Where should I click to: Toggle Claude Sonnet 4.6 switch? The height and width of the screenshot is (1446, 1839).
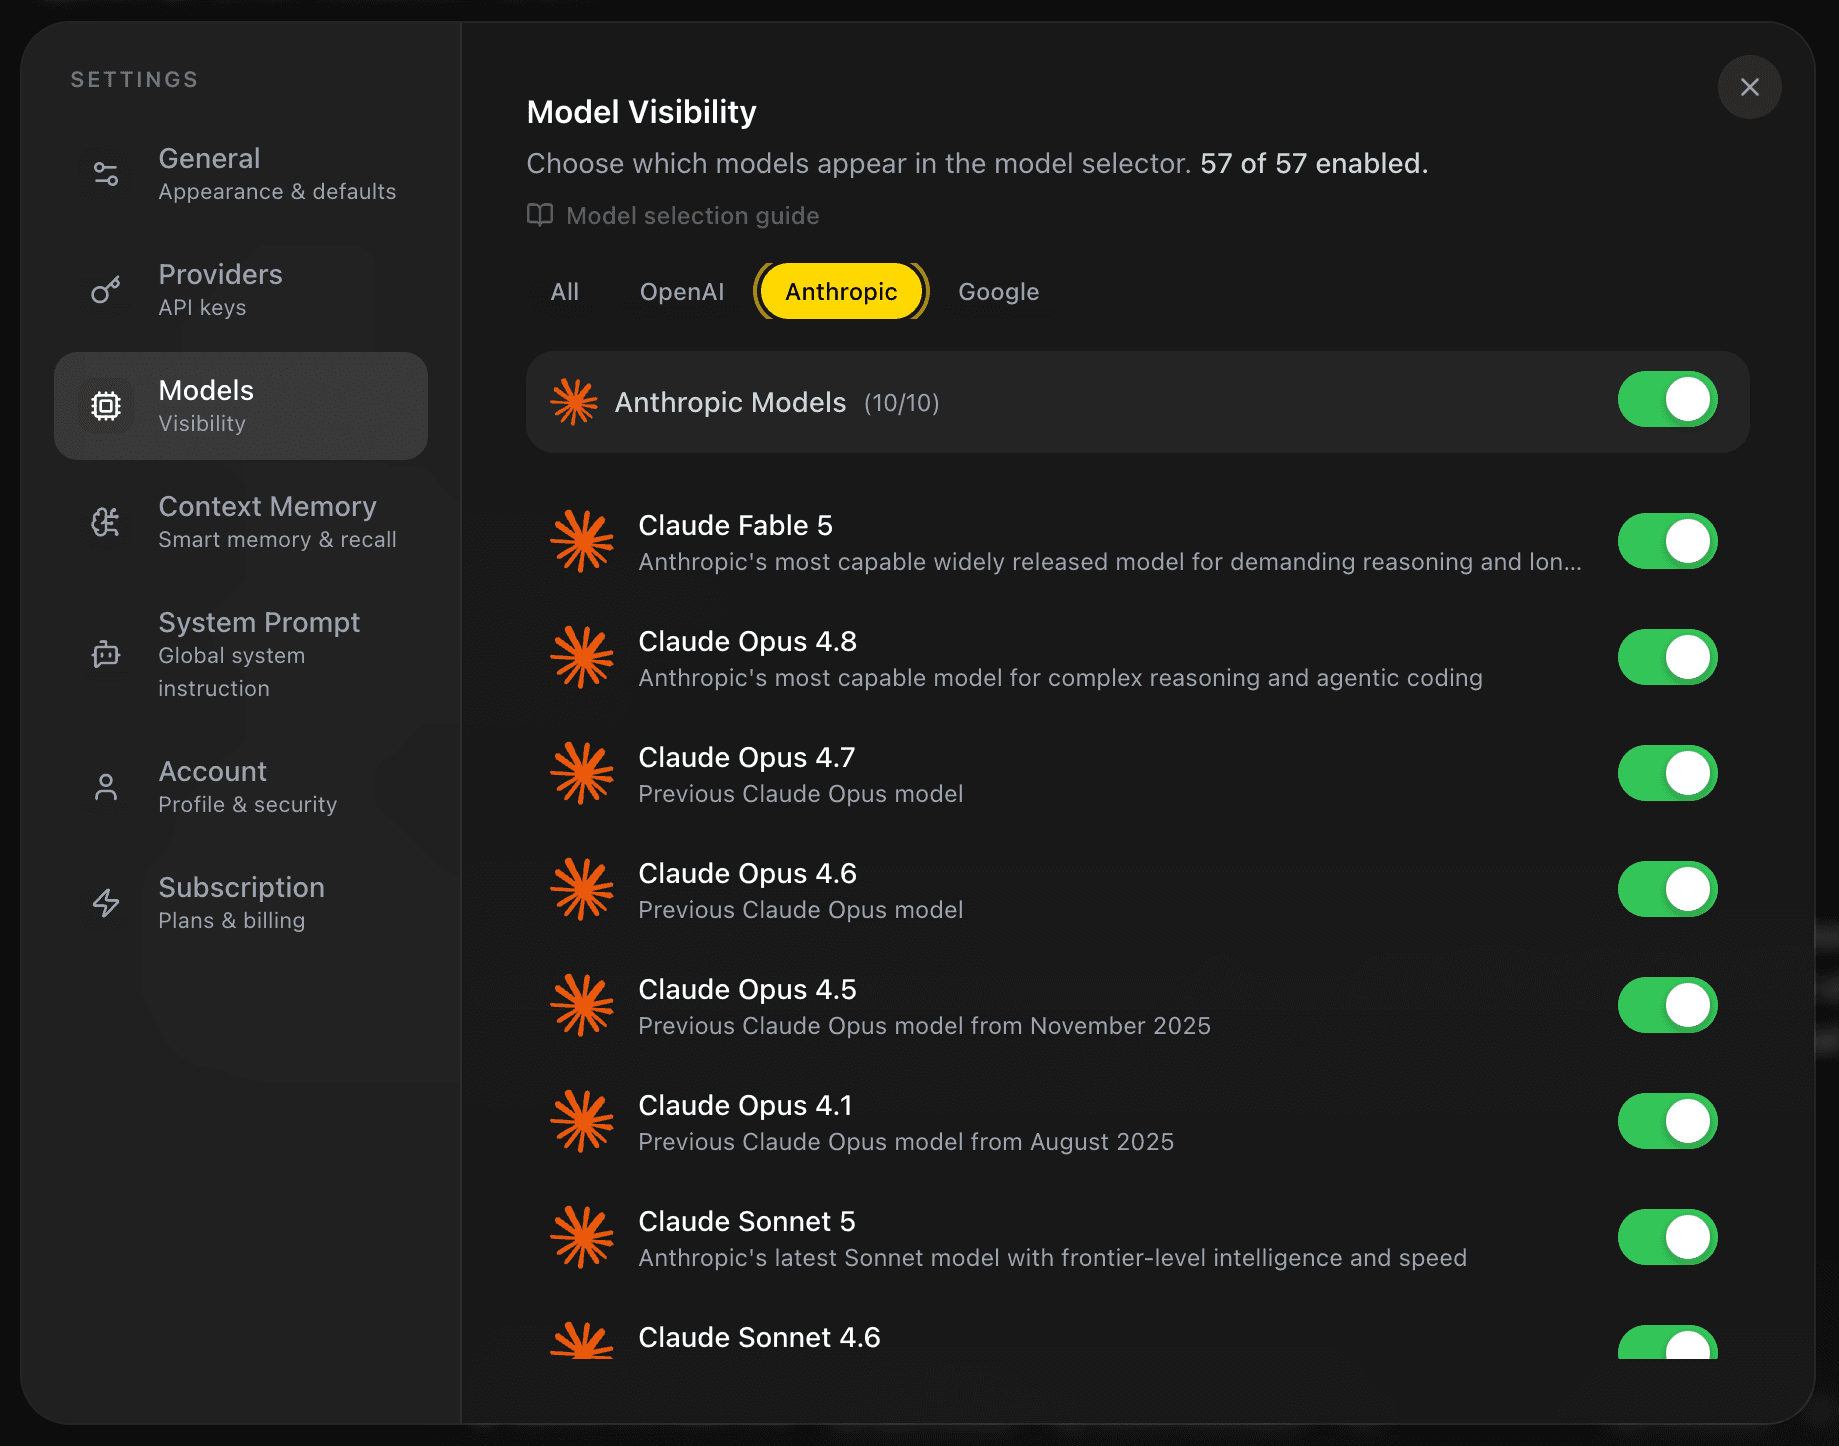1667,1342
